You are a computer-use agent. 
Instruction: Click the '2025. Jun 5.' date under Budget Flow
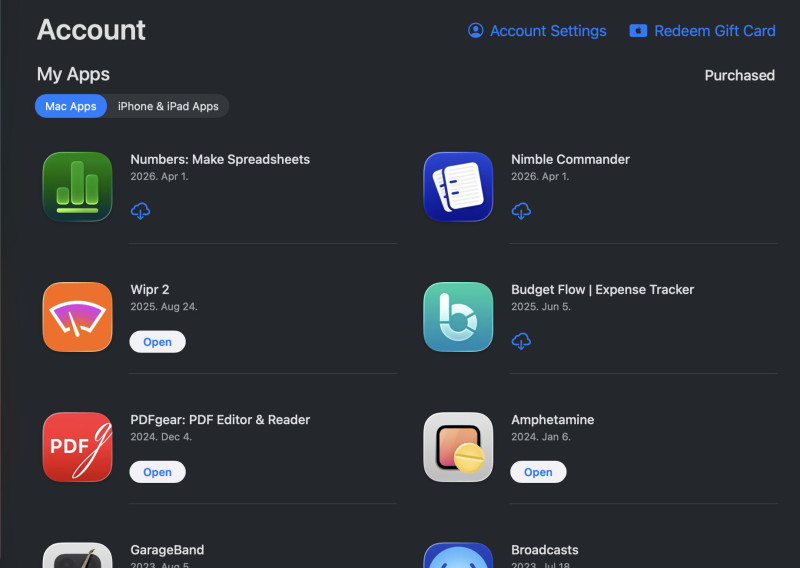click(541, 307)
